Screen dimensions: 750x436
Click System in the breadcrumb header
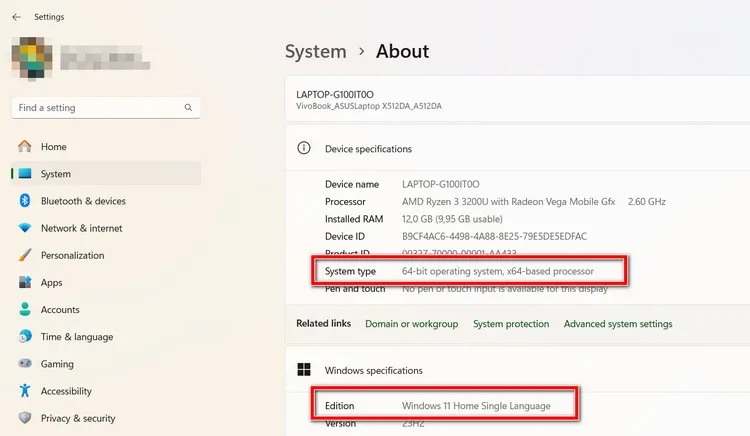(315, 52)
